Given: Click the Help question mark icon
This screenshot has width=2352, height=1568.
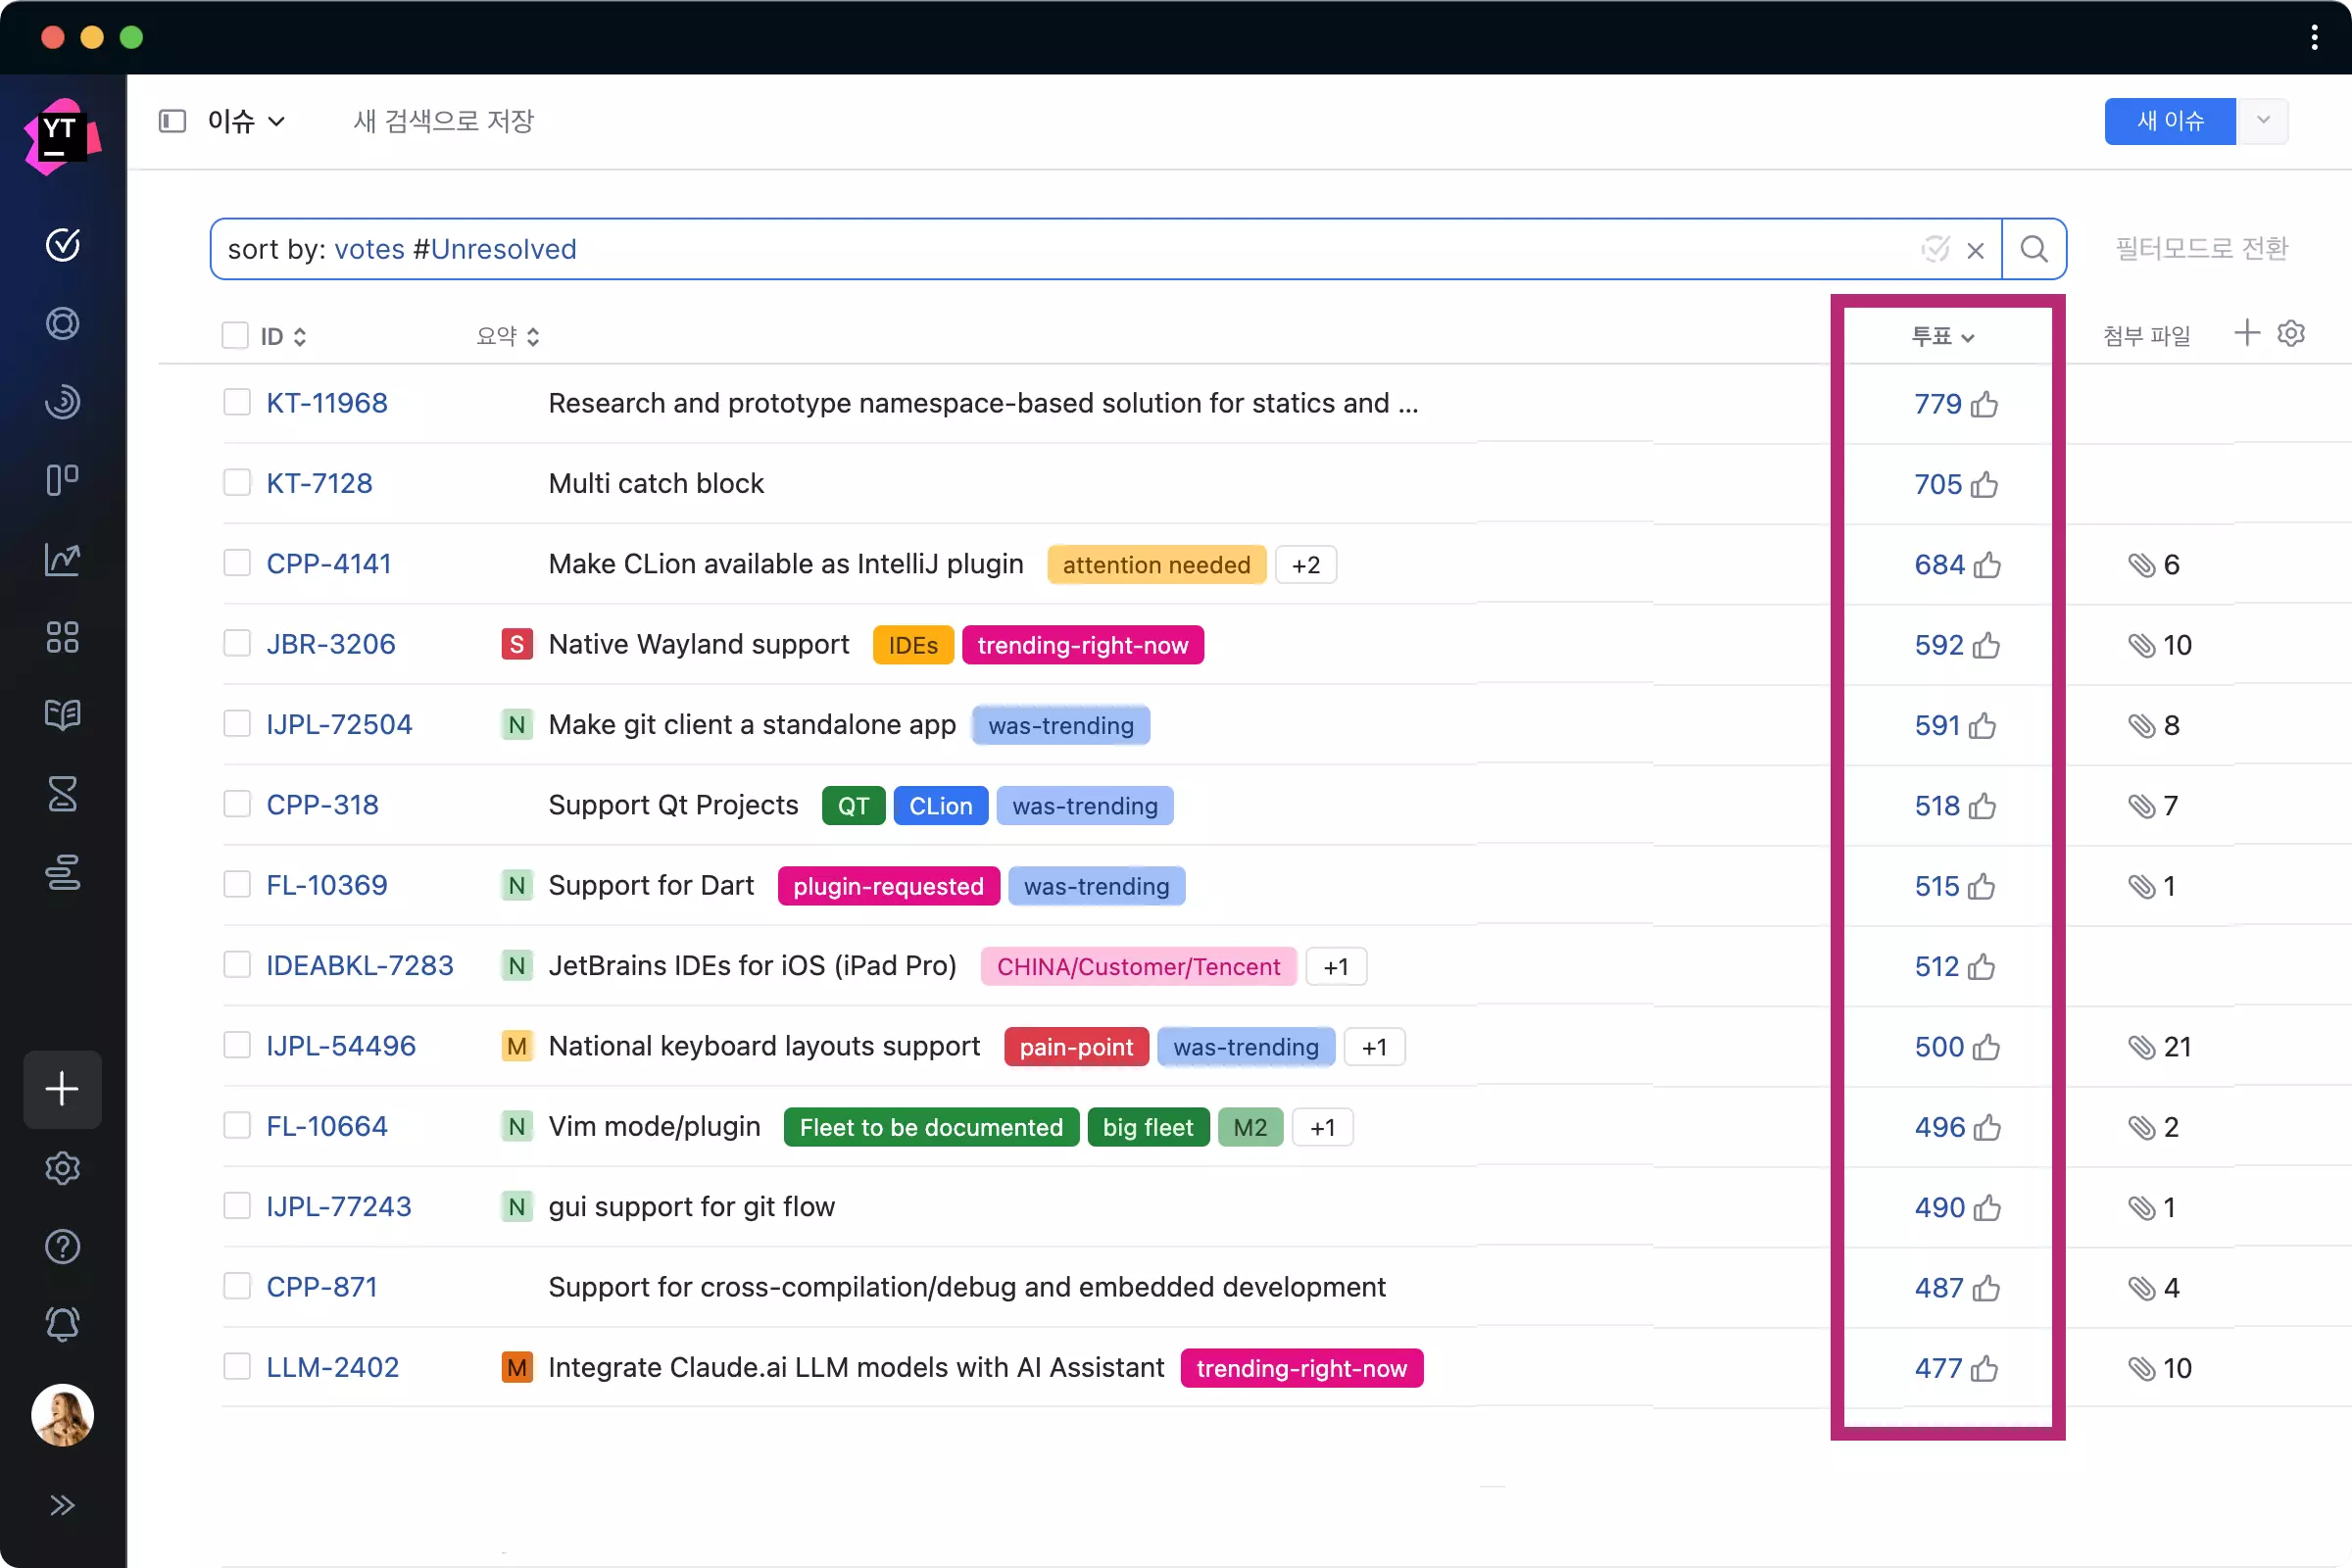Looking at the screenshot, I should 62,1246.
